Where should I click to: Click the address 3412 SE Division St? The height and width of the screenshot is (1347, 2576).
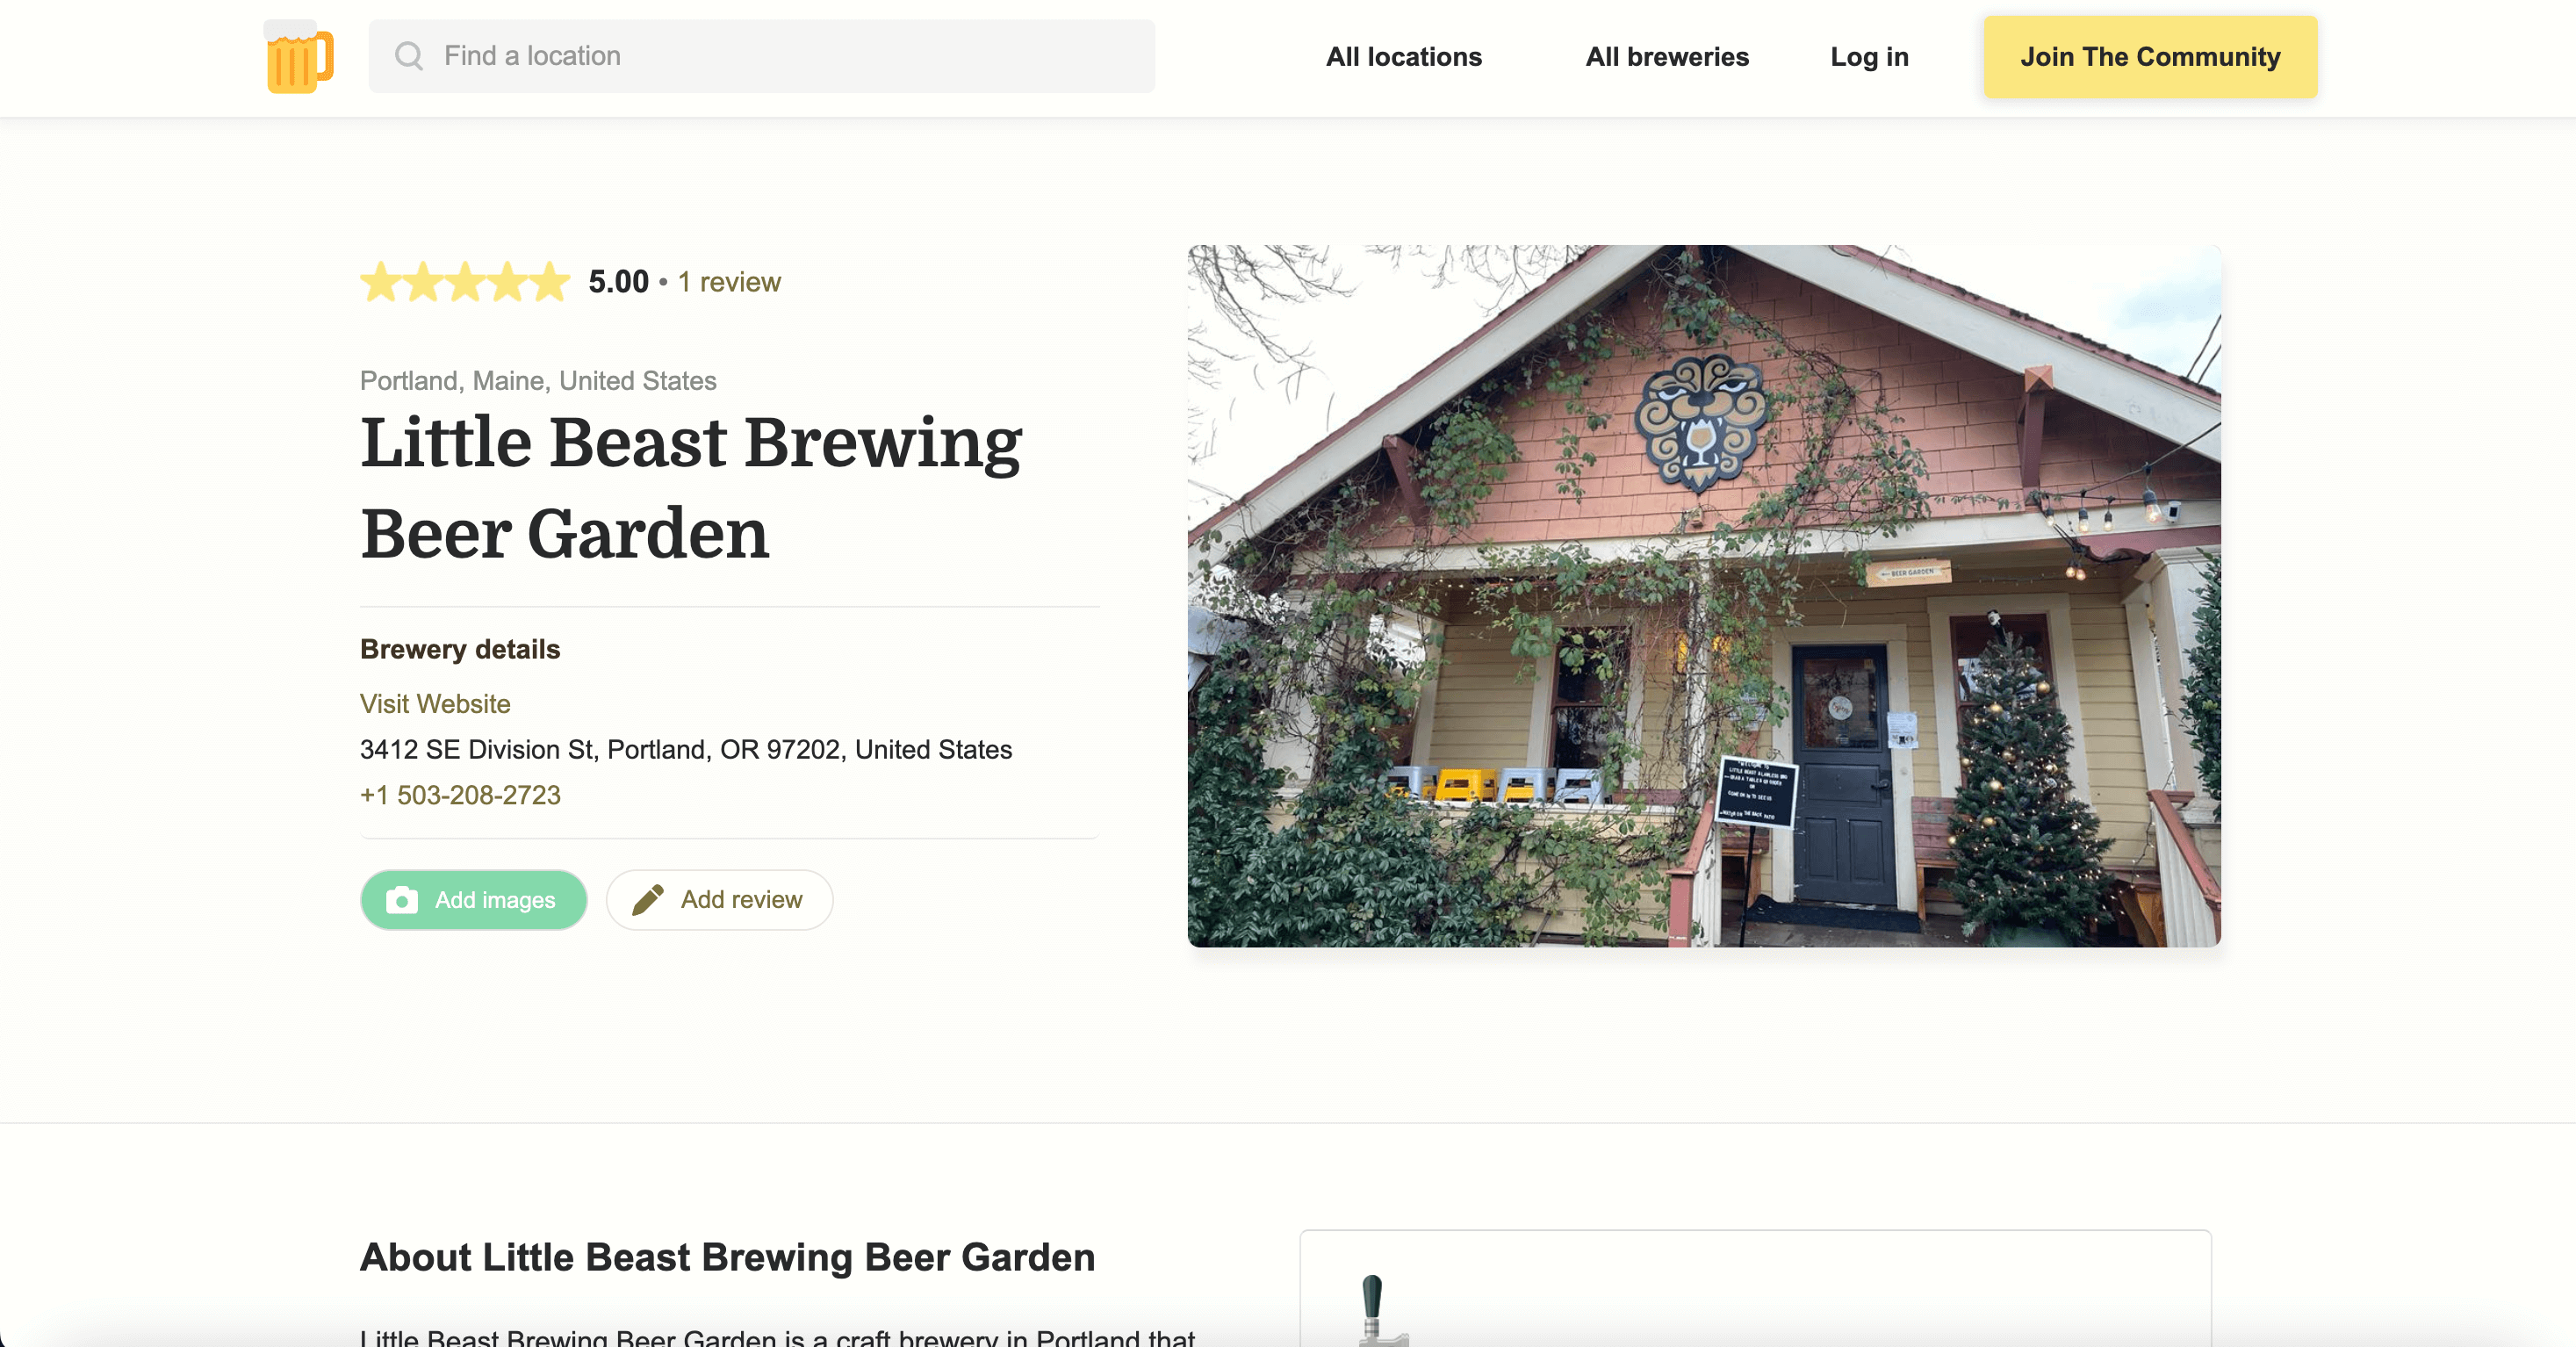click(686, 749)
